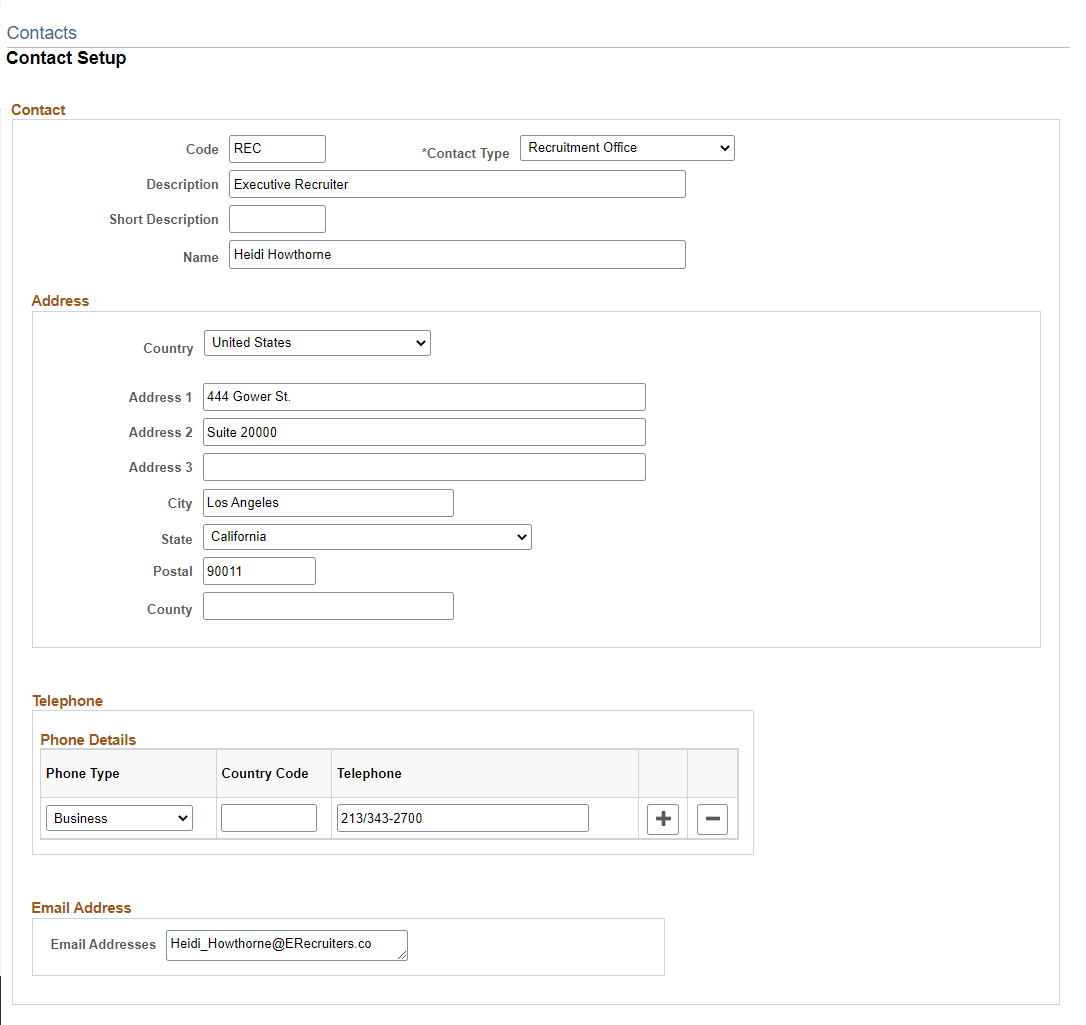This screenshot has height=1025, width=1086.
Task: Open the Phone Type dropdown
Action: click(x=118, y=817)
